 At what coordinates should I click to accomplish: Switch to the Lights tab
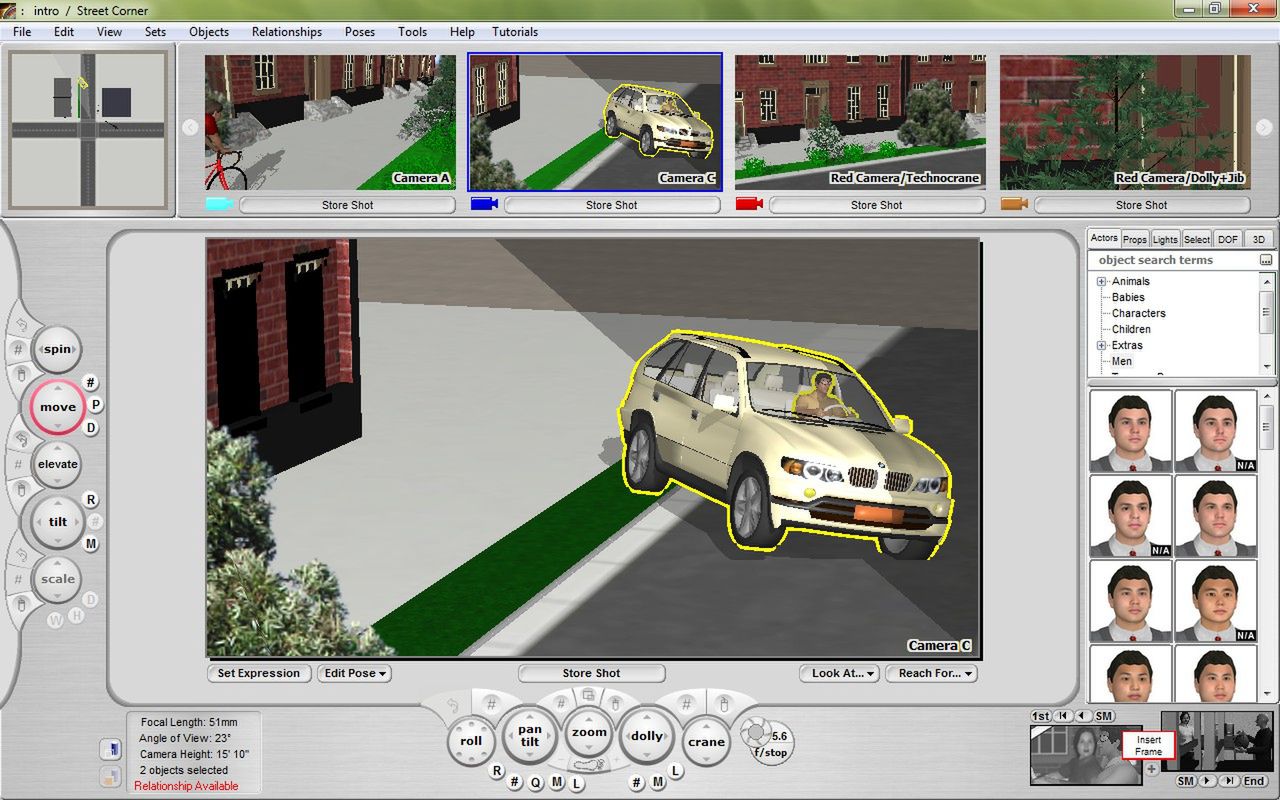click(x=1165, y=239)
